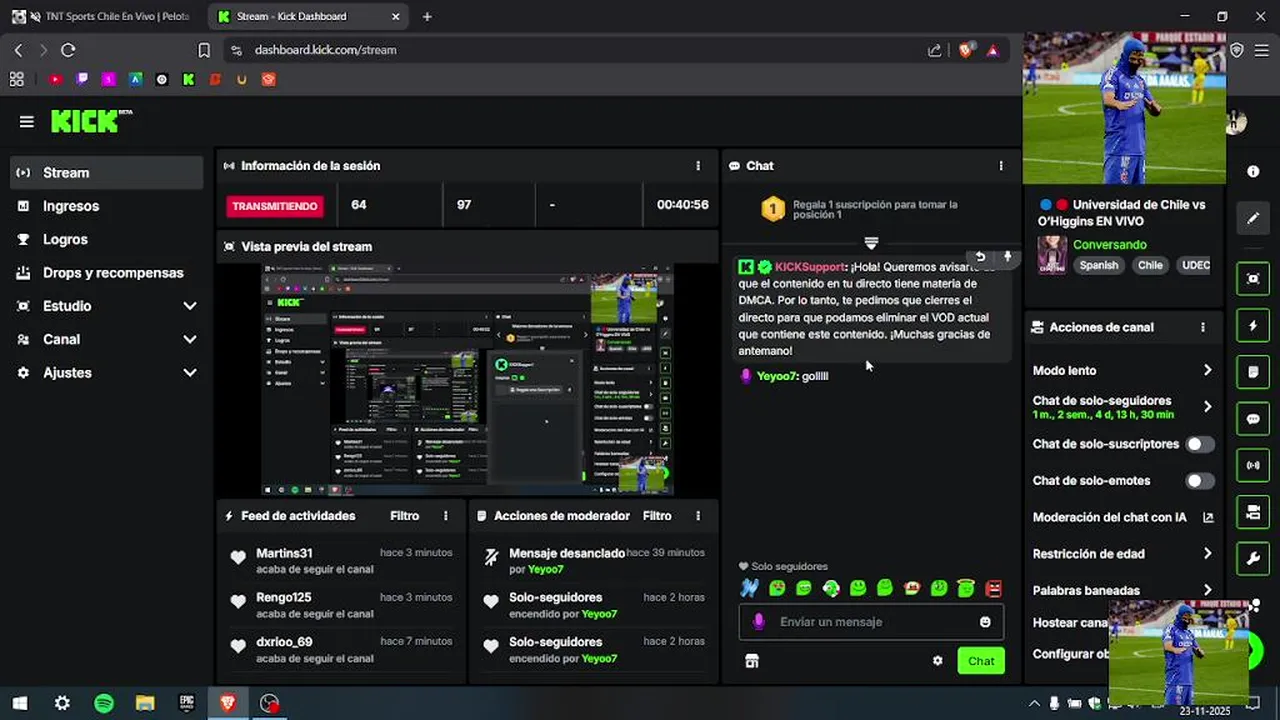Open the Twitch bookmark in bookmarks bar
Image resolution: width=1280 pixels, height=720 pixels.
82,79
